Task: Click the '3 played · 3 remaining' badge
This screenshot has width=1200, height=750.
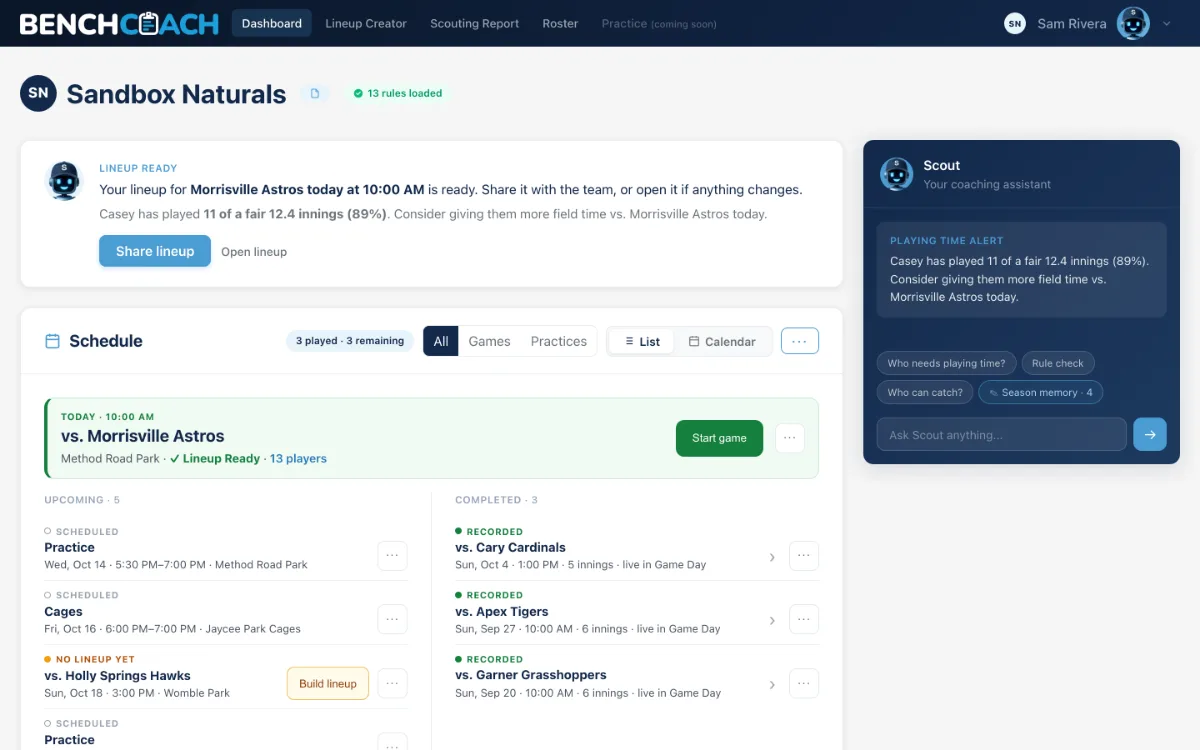Action: pos(350,341)
